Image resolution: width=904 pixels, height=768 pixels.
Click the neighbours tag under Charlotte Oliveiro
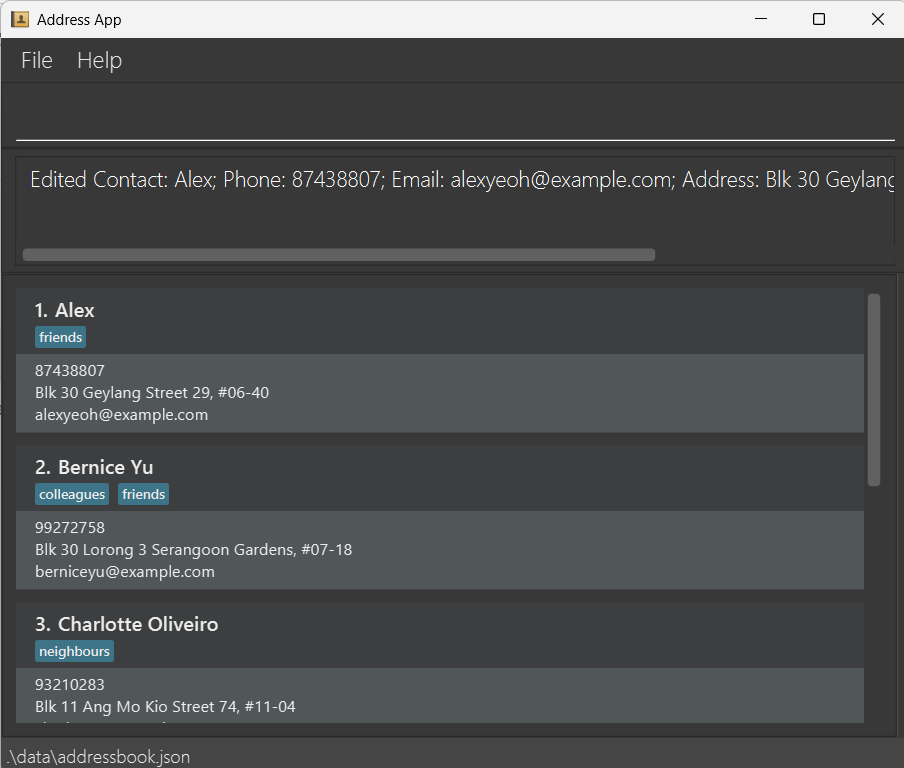point(74,652)
